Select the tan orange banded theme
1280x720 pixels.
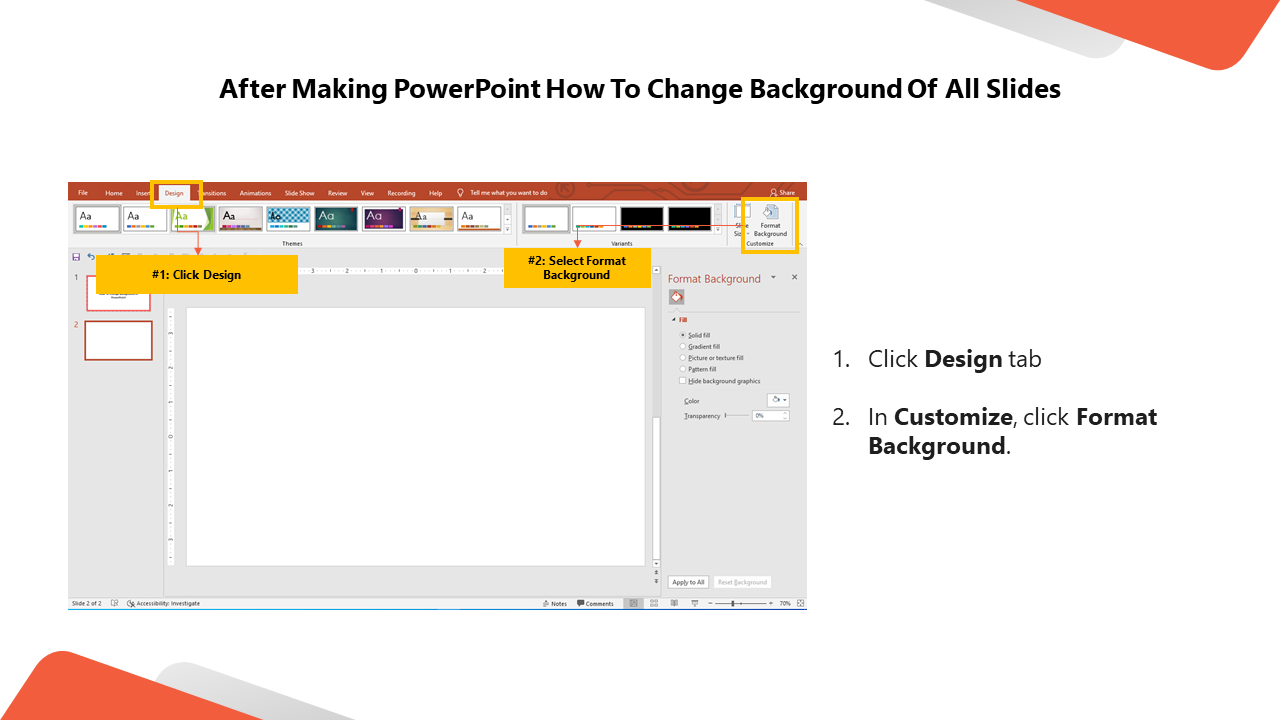tap(431, 218)
